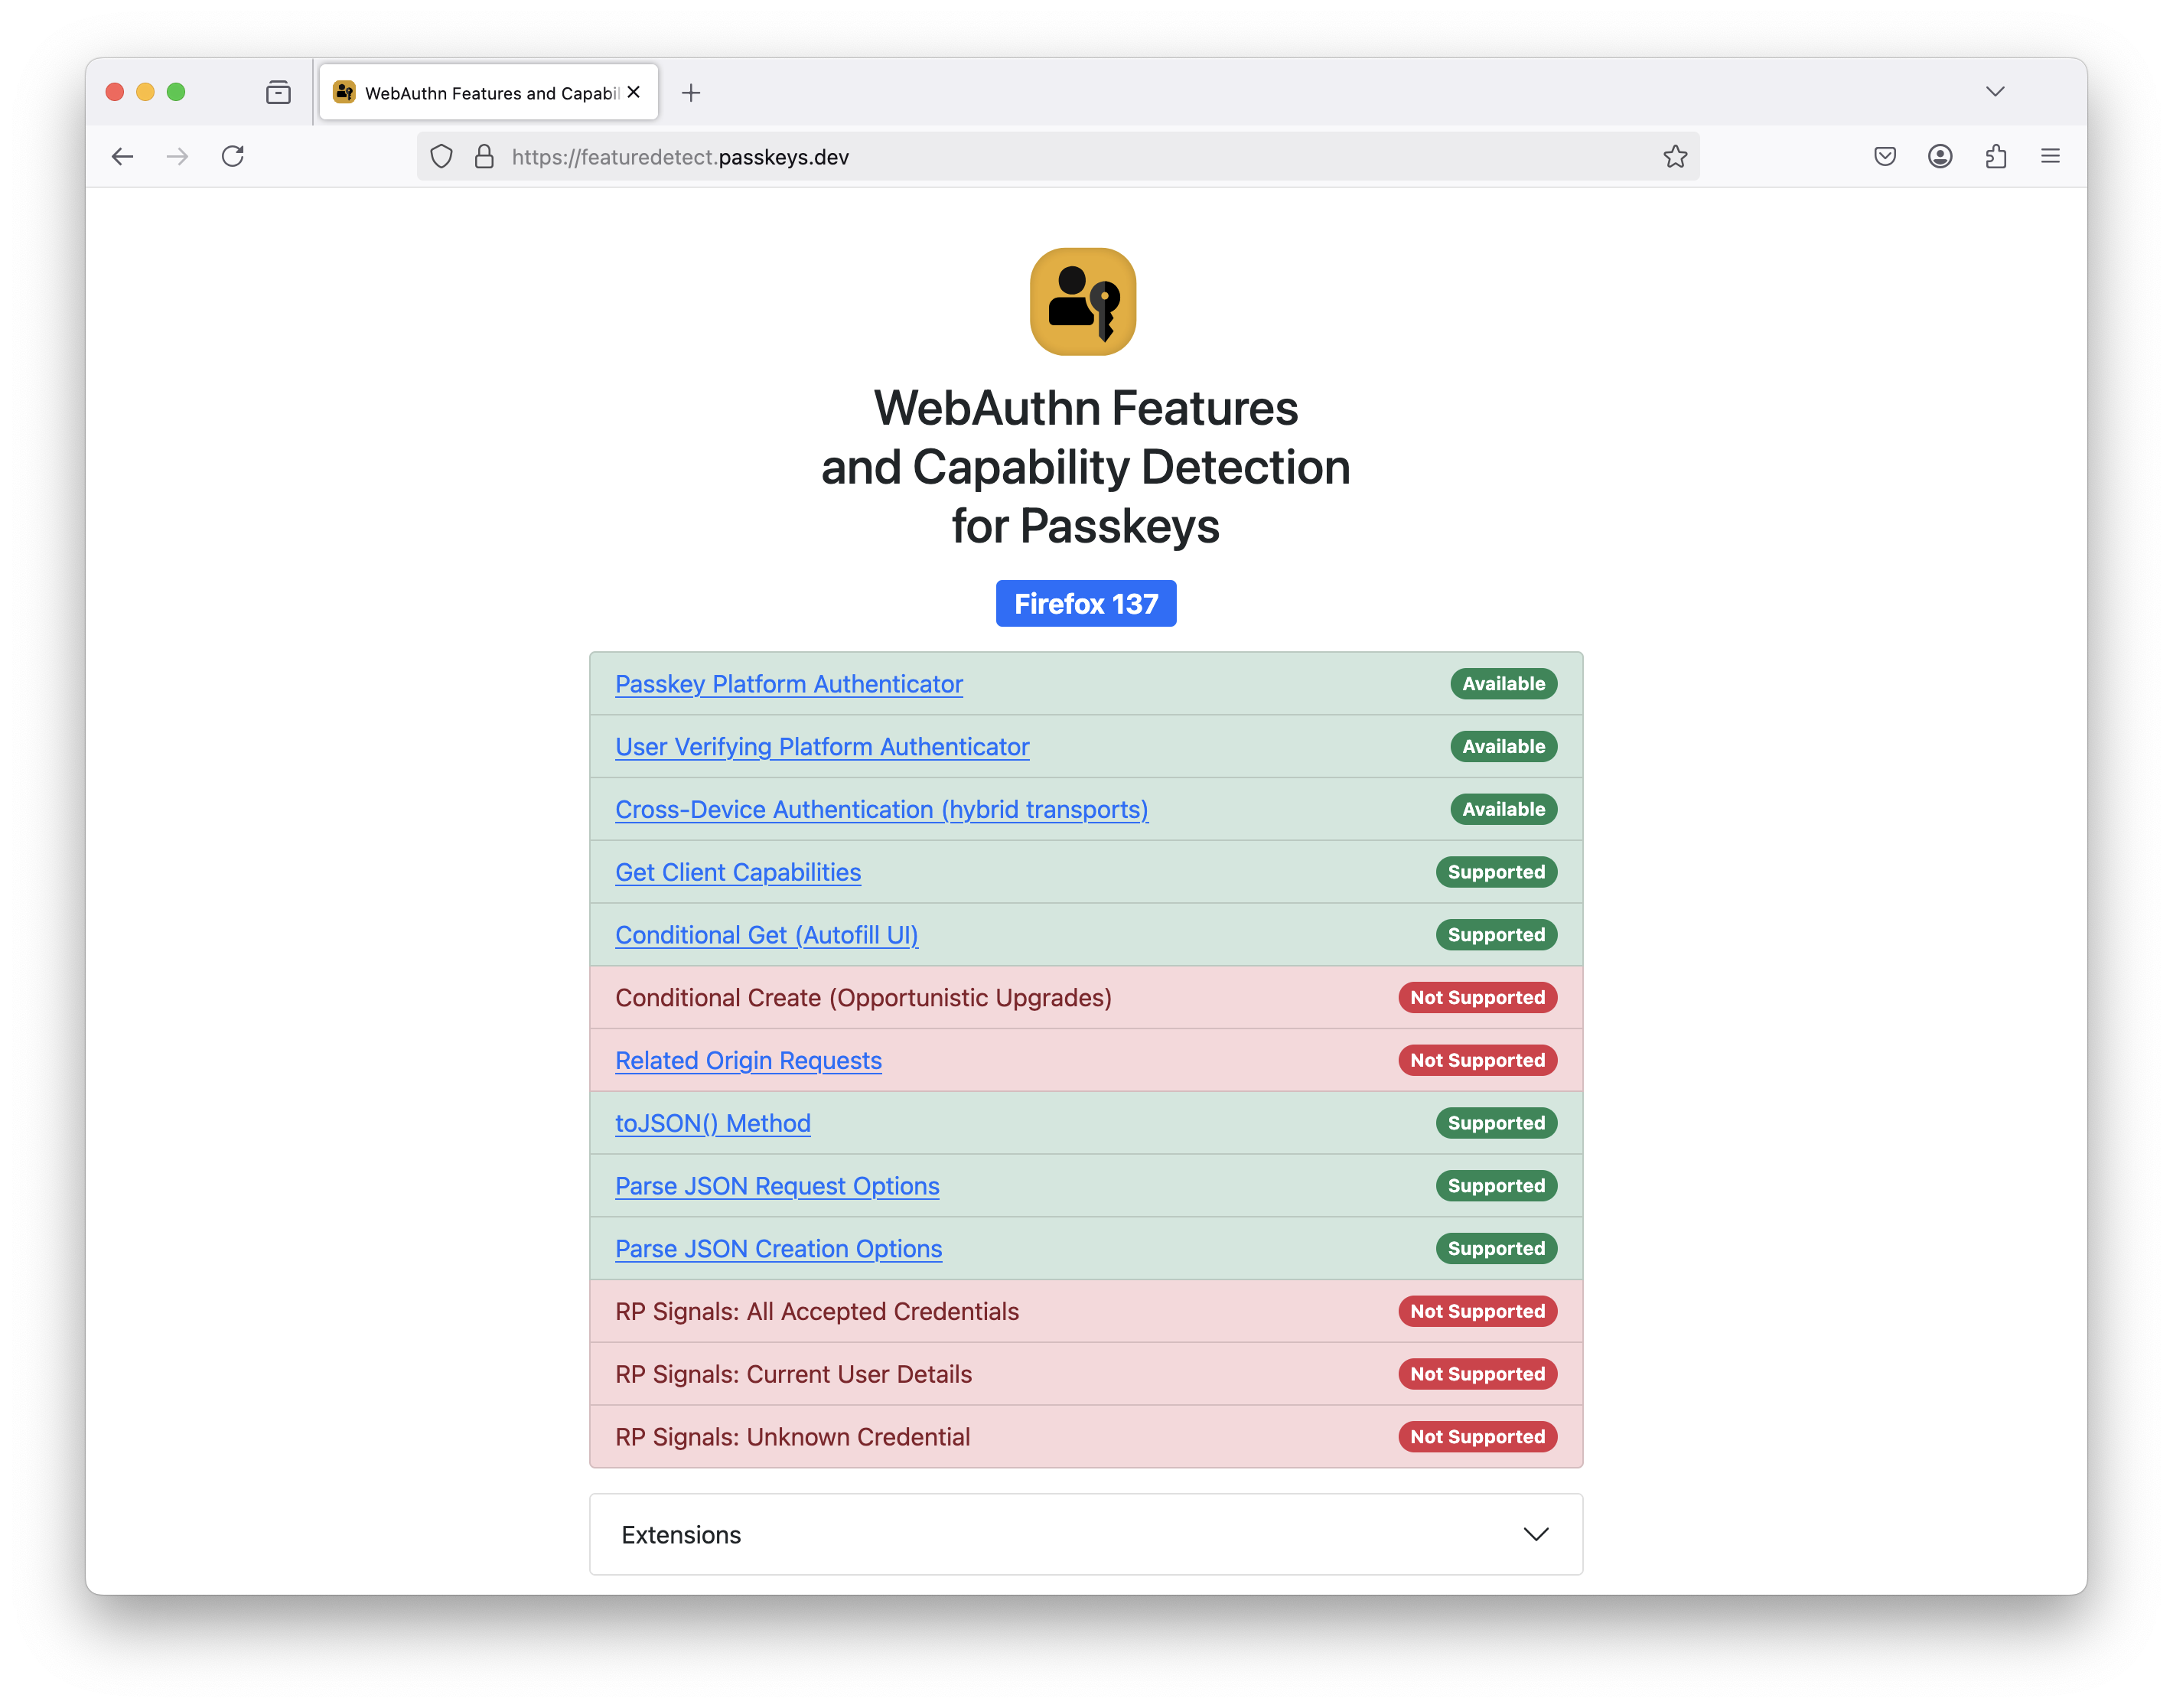This screenshot has width=2173, height=1708.
Task: Reload the current page
Action: coord(233,156)
